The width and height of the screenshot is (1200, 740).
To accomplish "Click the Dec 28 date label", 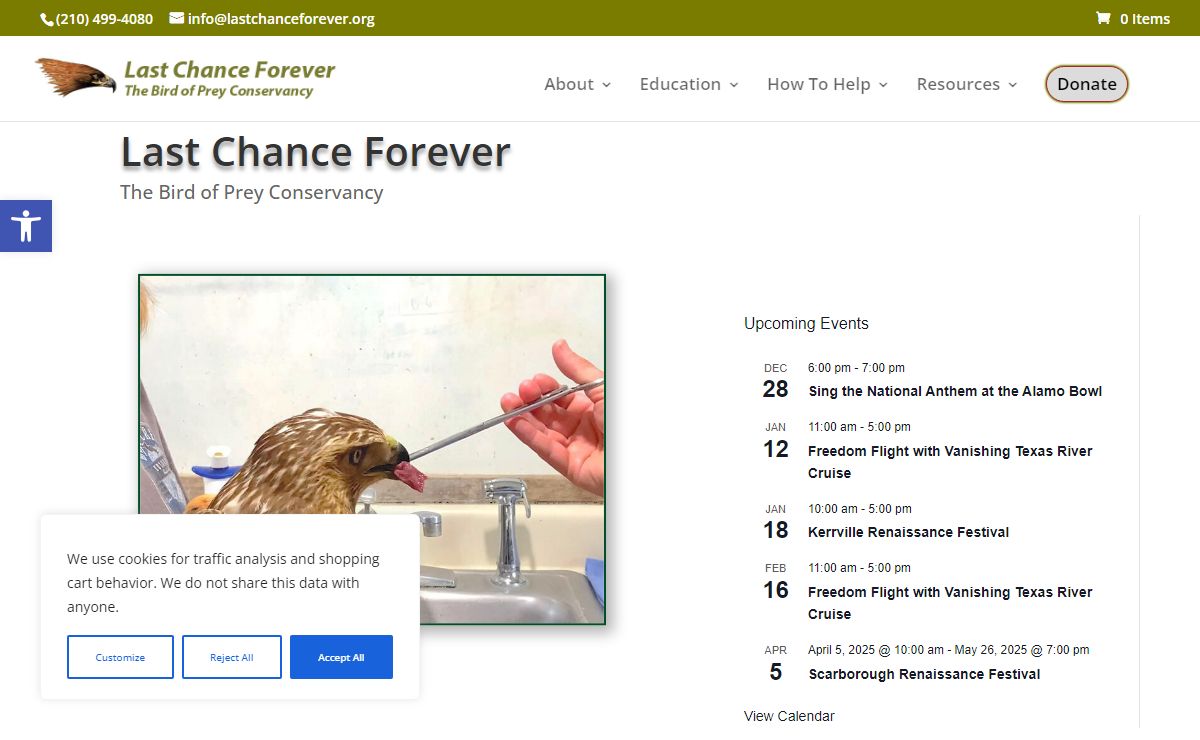I will 775,381.
